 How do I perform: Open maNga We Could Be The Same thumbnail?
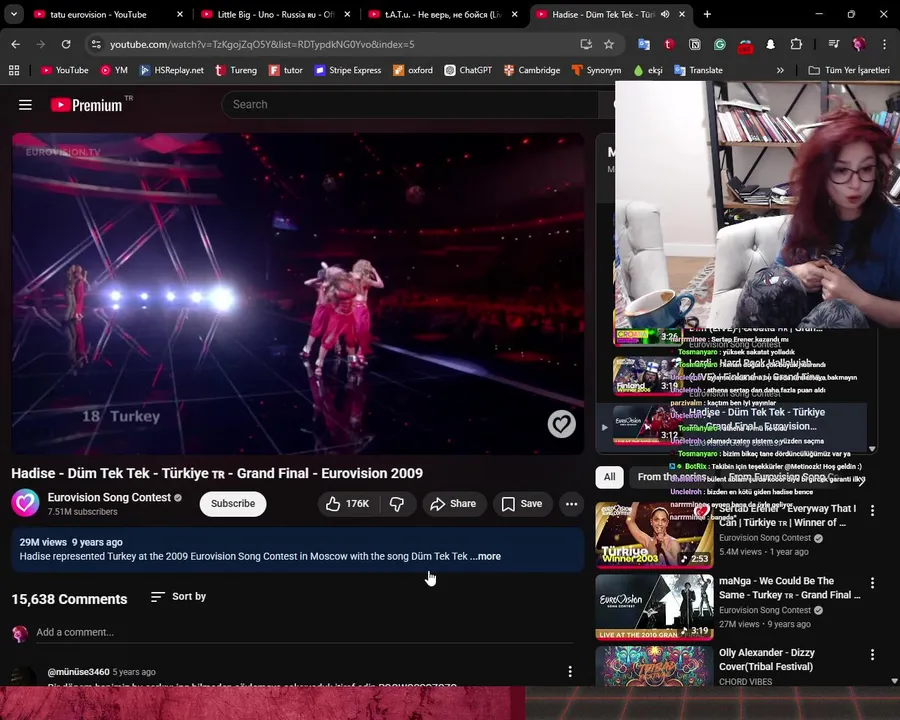coord(654,607)
